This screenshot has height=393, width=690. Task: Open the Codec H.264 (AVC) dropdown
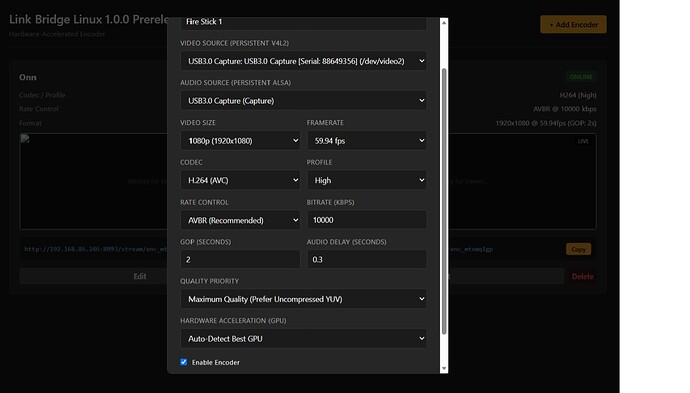(x=240, y=180)
